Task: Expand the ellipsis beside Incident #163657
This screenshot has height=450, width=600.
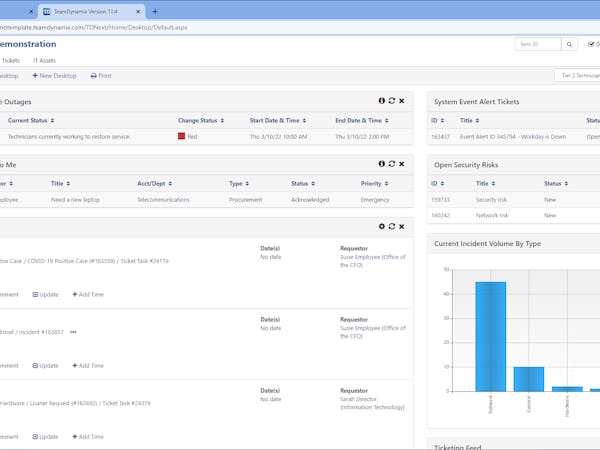Action: (73, 332)
